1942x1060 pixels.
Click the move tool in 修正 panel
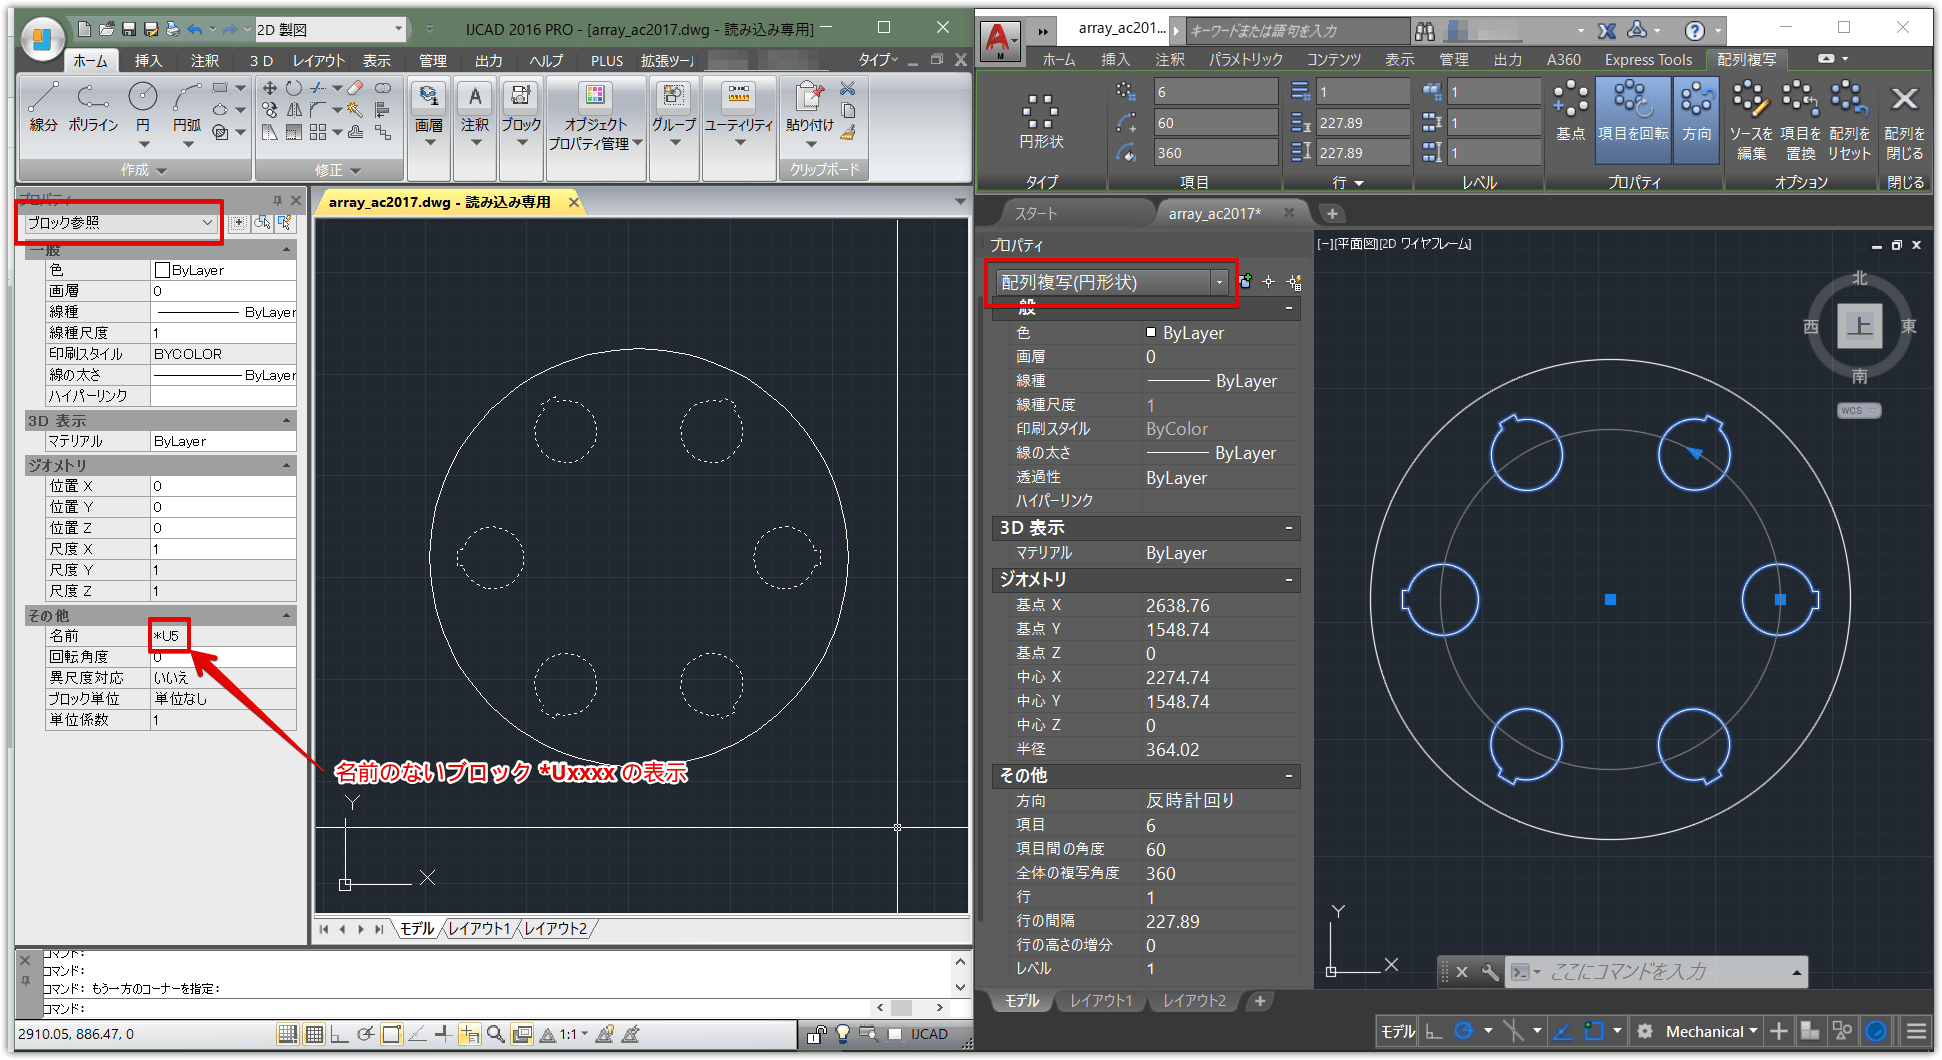269,88
